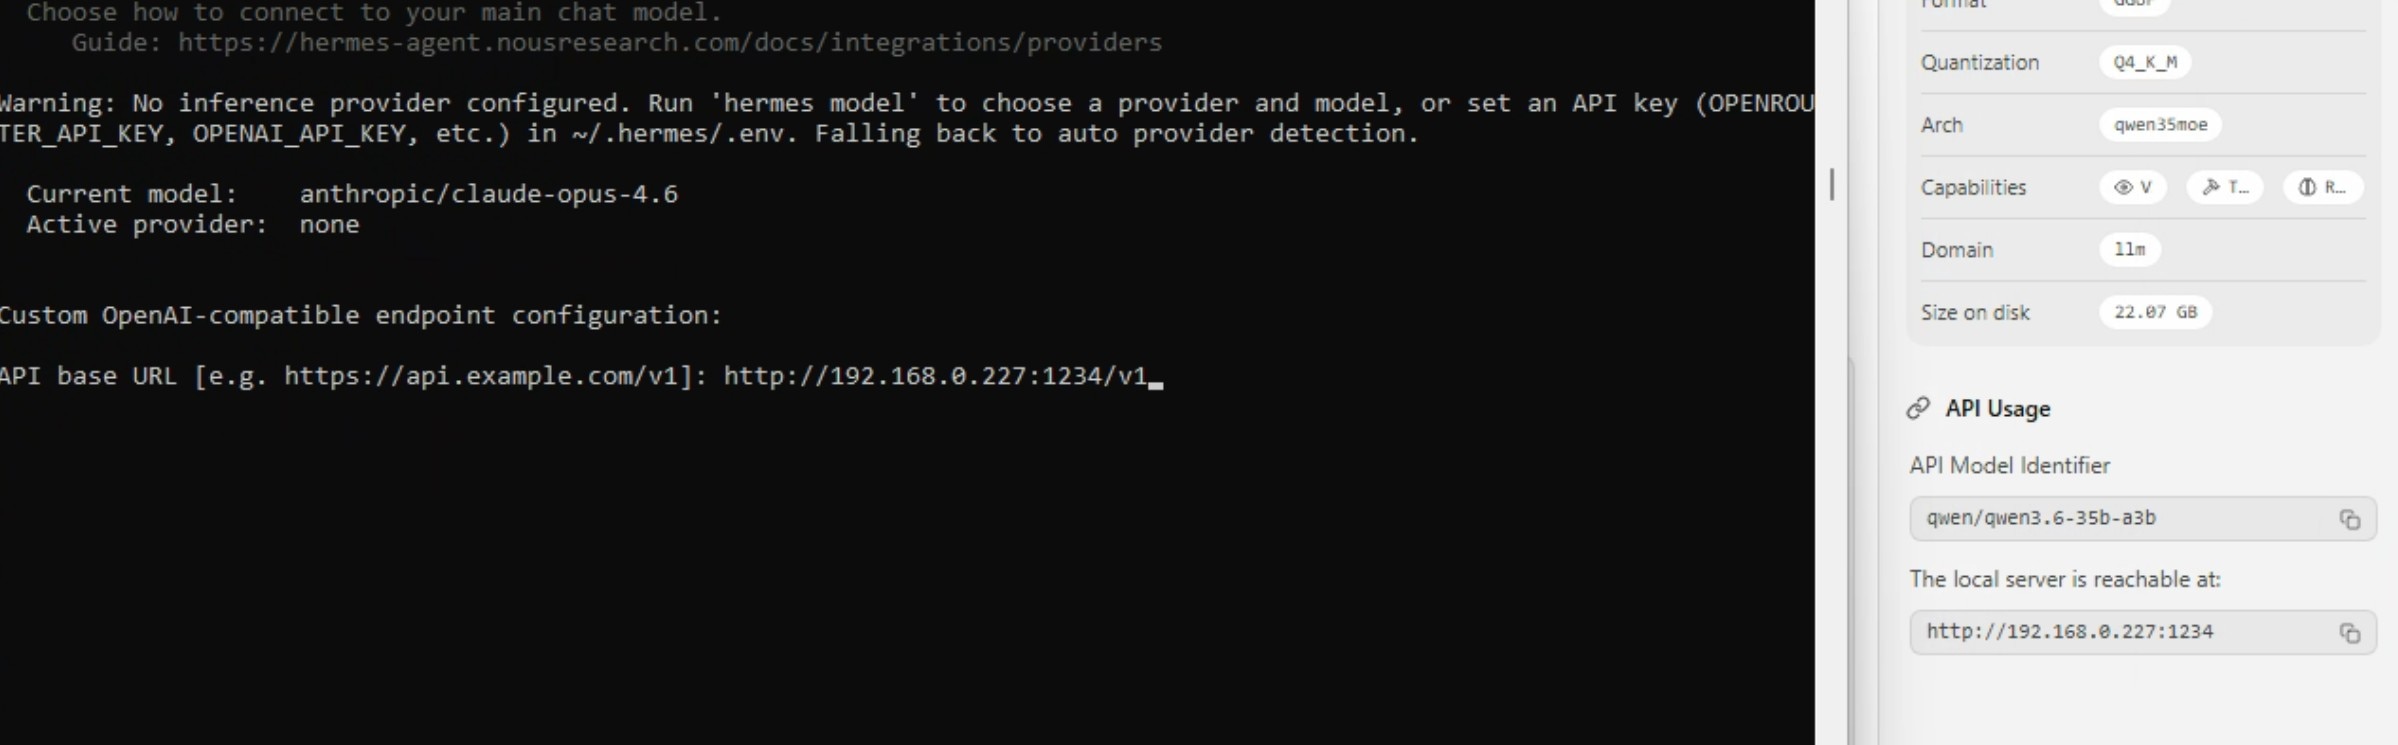Click the copy icon beside the local server address
Image resolution: width=2398 pixels, height=745 pixels.
coord(2351,631)
